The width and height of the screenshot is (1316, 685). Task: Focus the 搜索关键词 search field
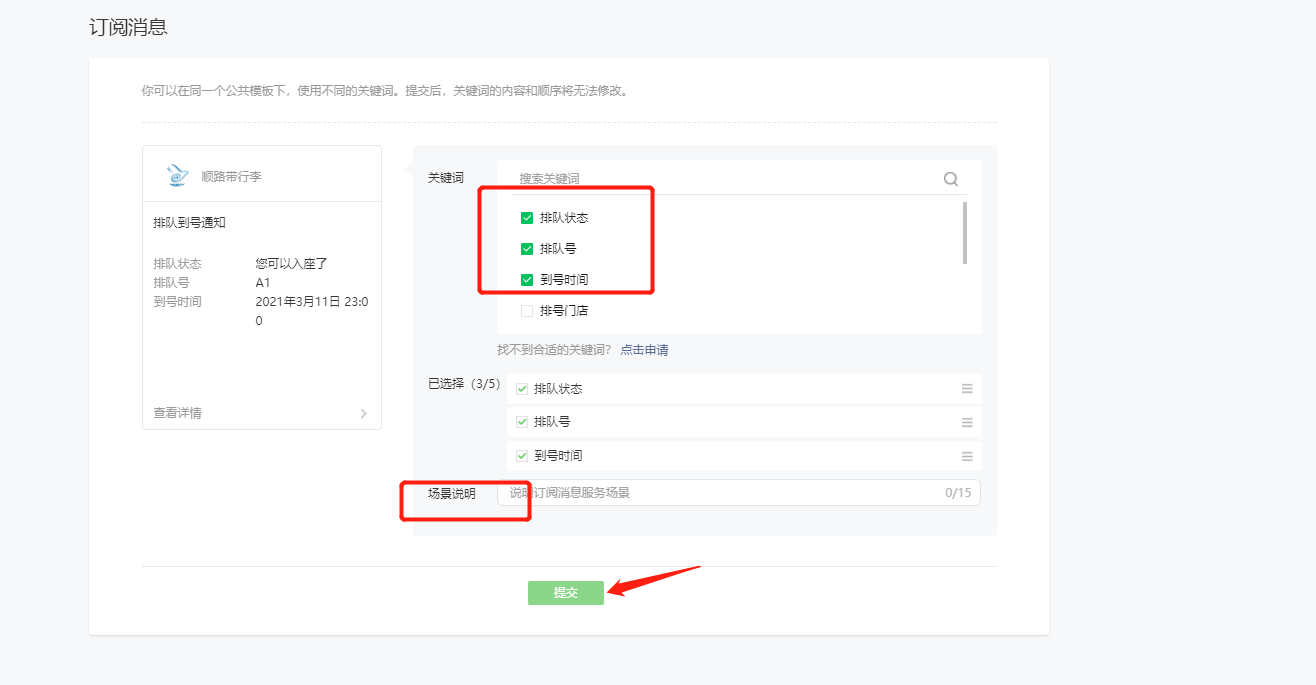click(720, 179)
